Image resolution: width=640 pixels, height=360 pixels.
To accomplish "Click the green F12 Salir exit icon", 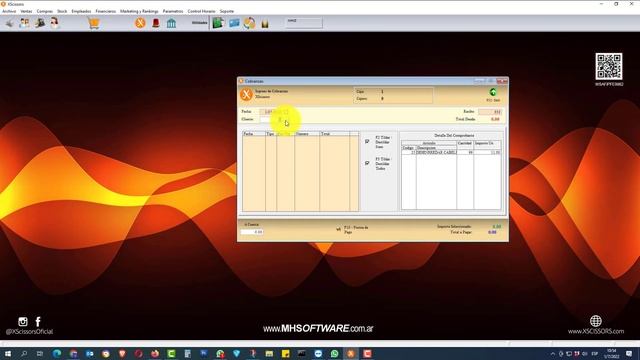I will 493,92.
